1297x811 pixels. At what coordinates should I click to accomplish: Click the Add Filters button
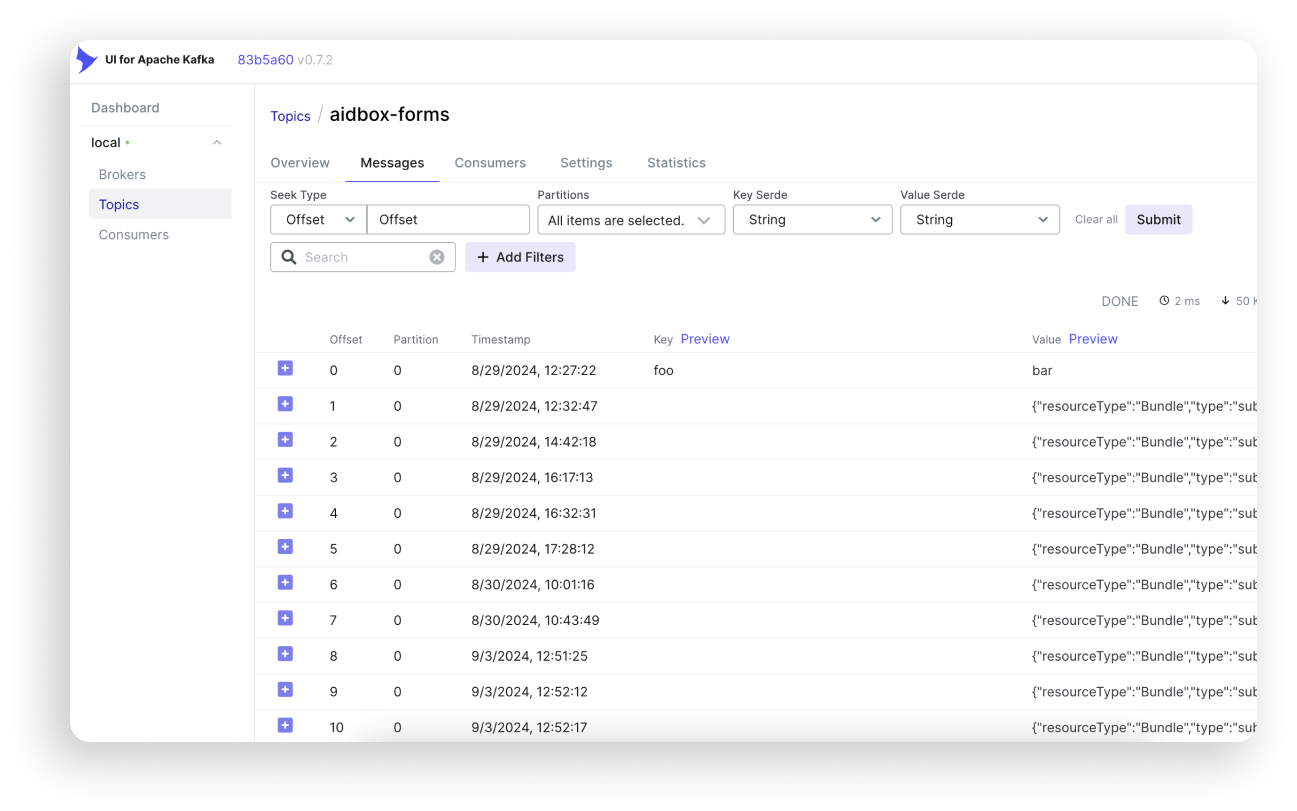[x=520, y=257]
